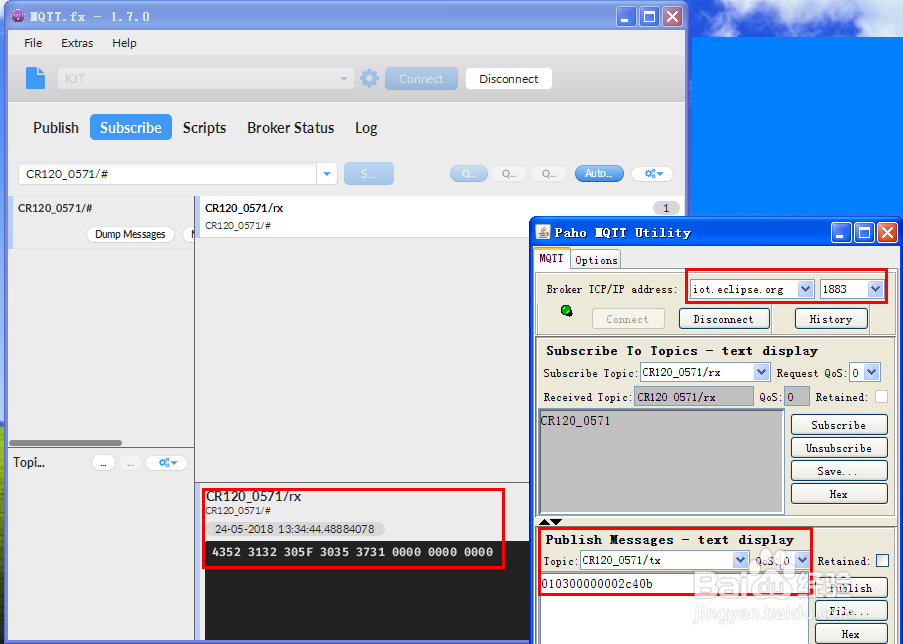Click the History button in Paho

[x=831, y=318]
